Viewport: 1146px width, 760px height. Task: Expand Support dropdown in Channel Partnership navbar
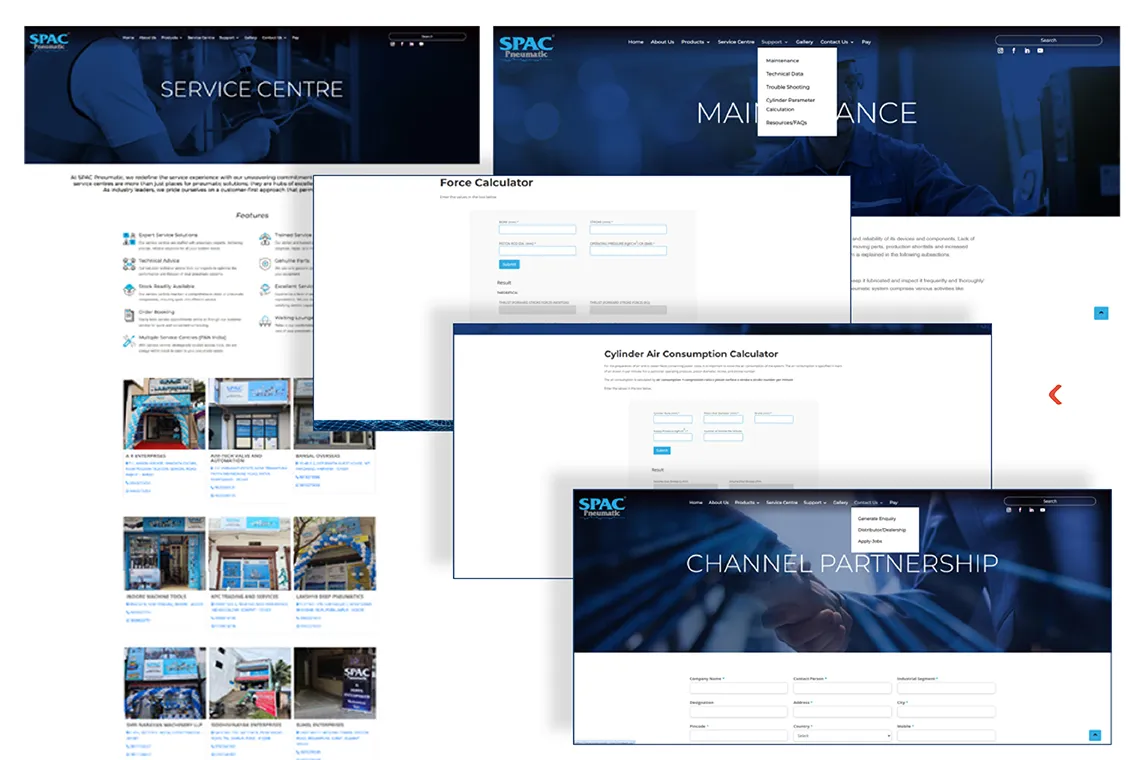815,503
